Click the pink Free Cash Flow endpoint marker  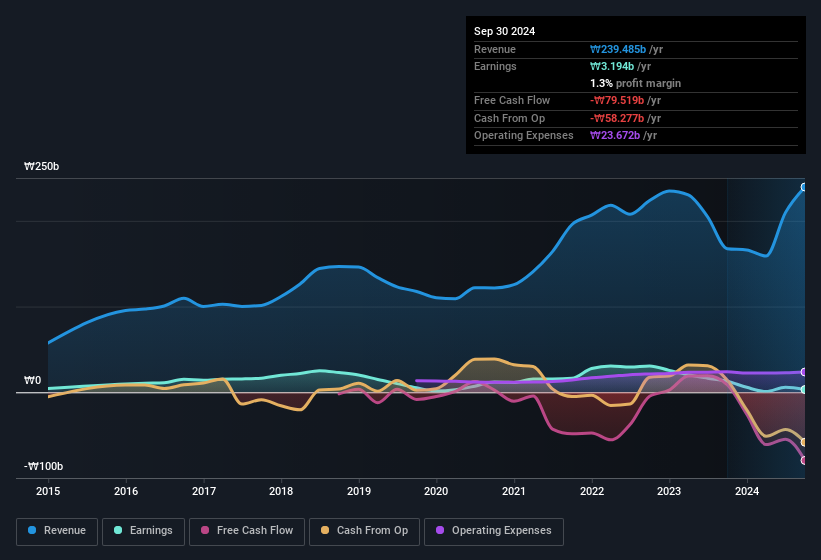pyautogui.click(x=804, y=461)
